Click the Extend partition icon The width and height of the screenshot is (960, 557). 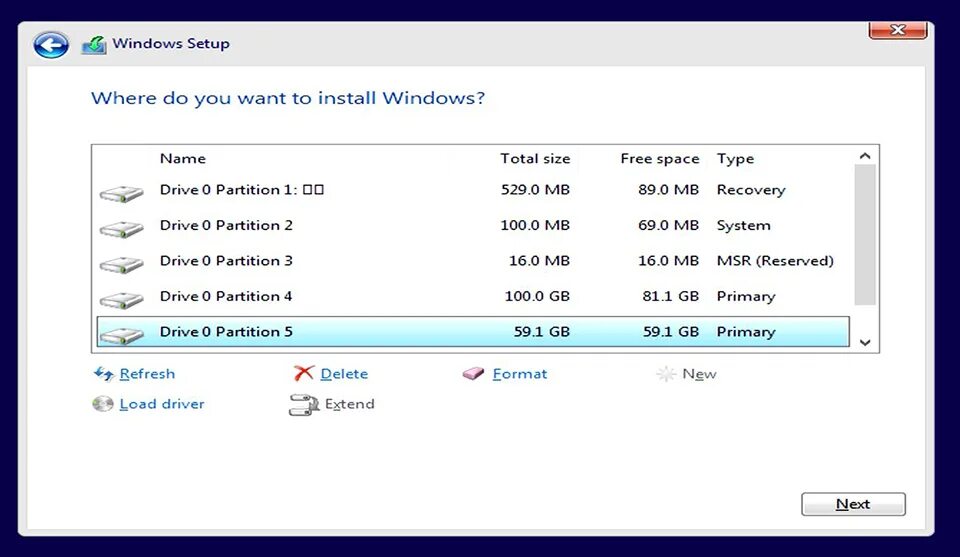coord(304,405)
